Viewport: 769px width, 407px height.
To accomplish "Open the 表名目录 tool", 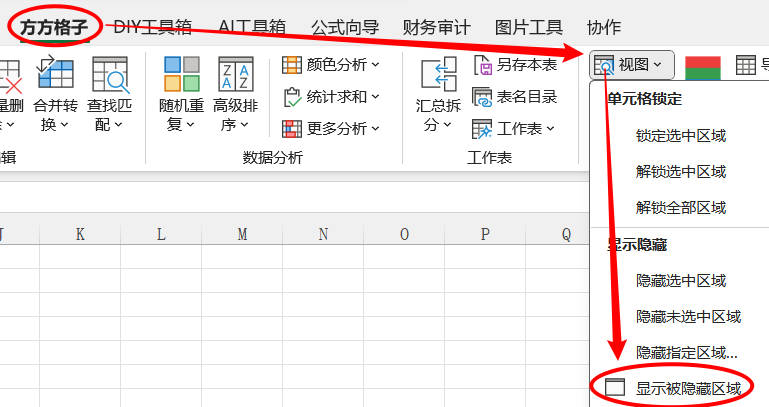I will point(515,97).
